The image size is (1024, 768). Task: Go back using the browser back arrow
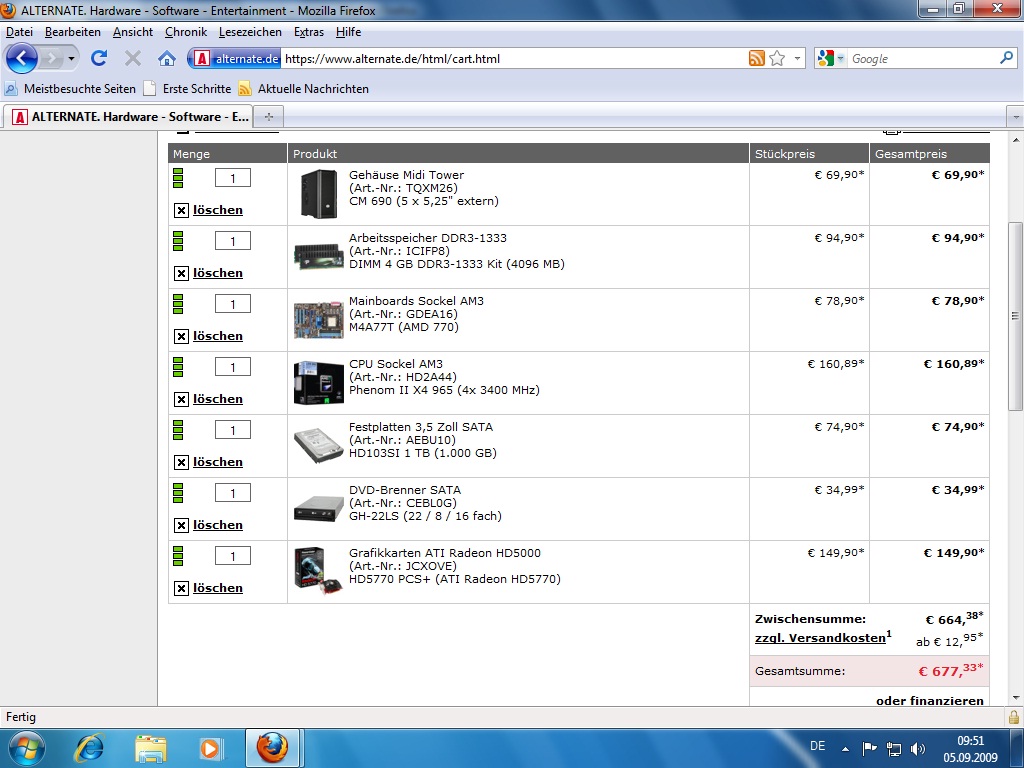click(22, 59)
